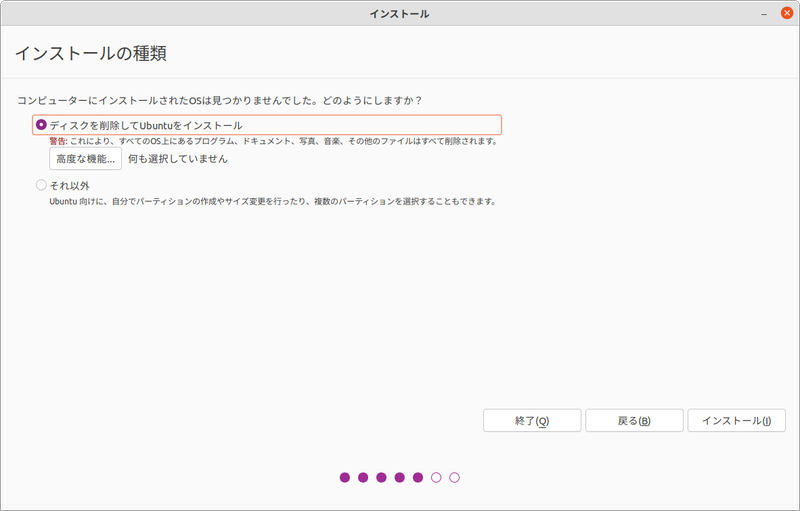Viewport: 800px width, 511px height.
Task: Click the red '警告:' warning label
Action: (58, 141)
